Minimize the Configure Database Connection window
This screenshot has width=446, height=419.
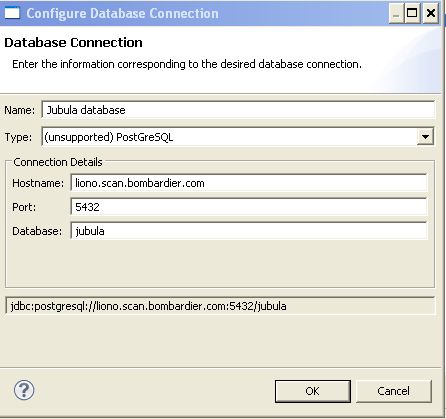click(396, 13)
